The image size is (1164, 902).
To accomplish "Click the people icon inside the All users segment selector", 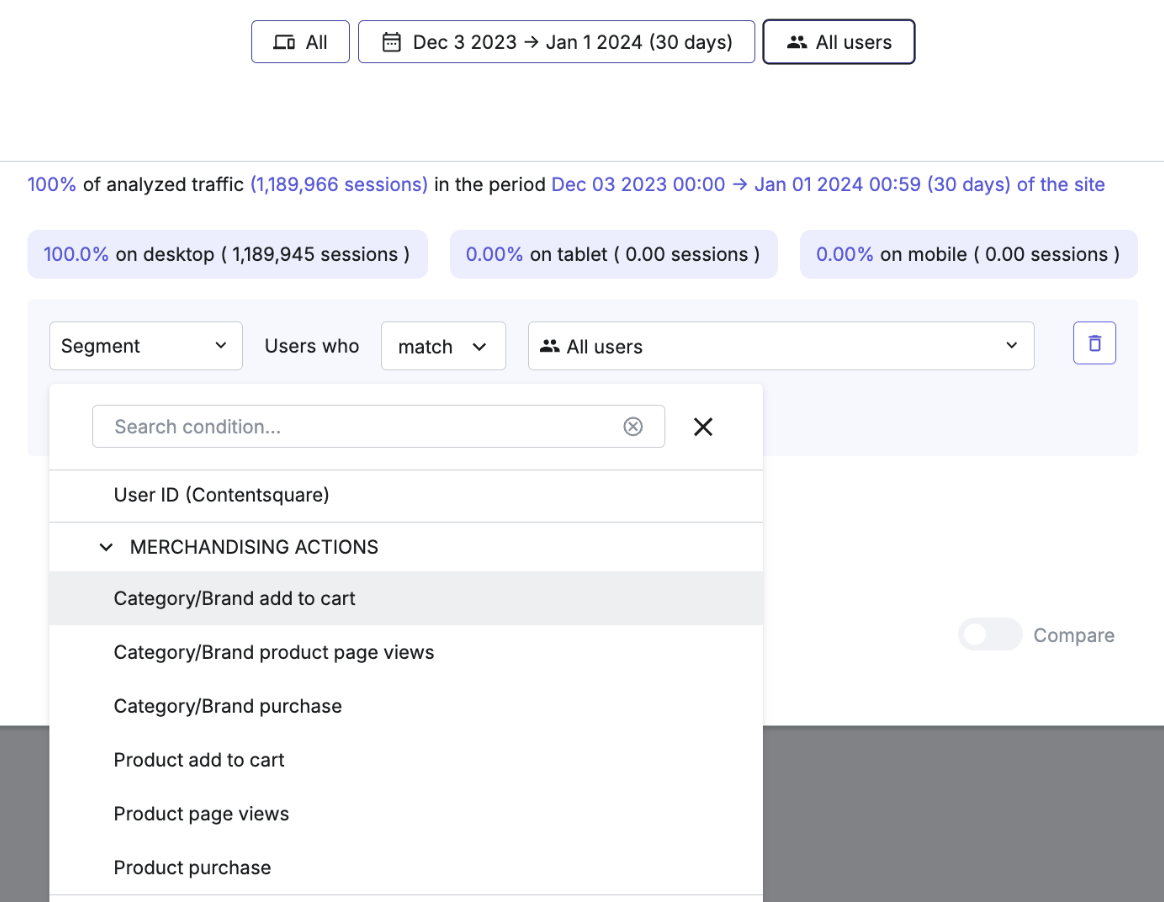I will tap(551, 345).
